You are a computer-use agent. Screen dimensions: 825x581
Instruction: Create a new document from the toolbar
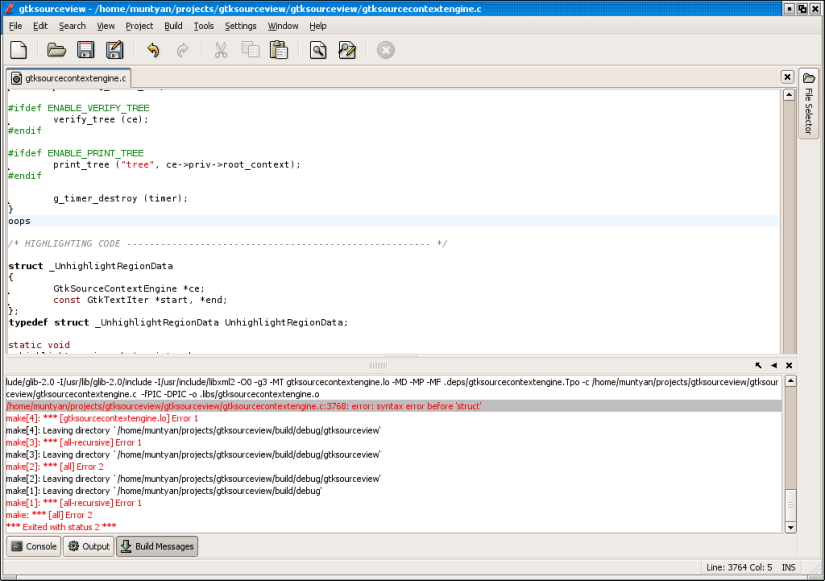click(x=18, y=50)
